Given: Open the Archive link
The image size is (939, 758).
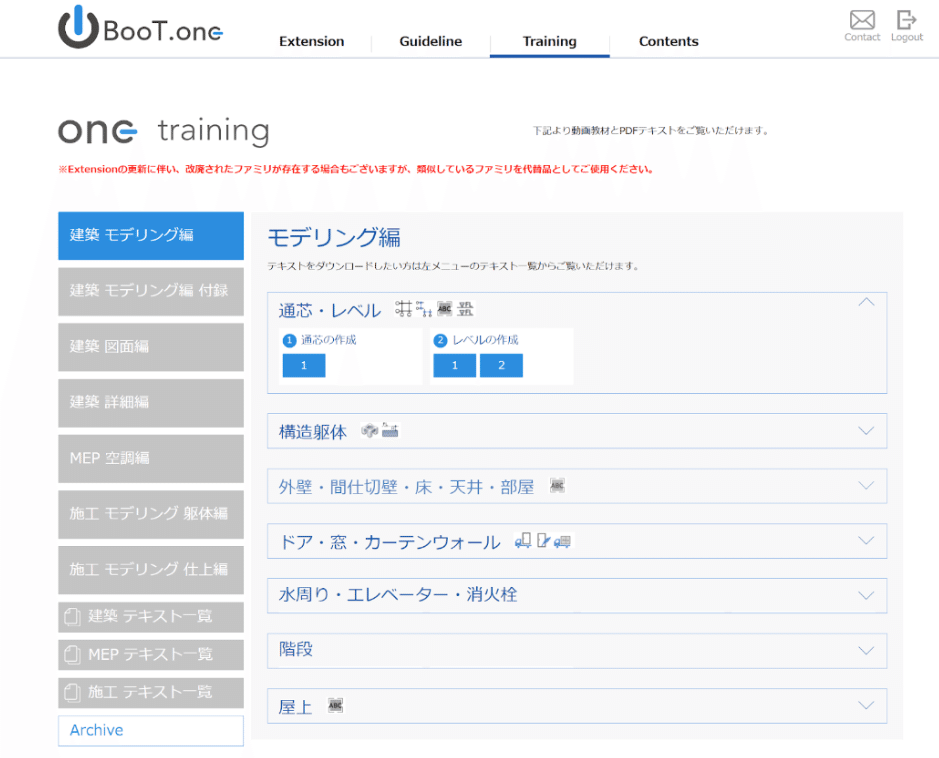Looking at the screenshot, I should click(95, 730).
